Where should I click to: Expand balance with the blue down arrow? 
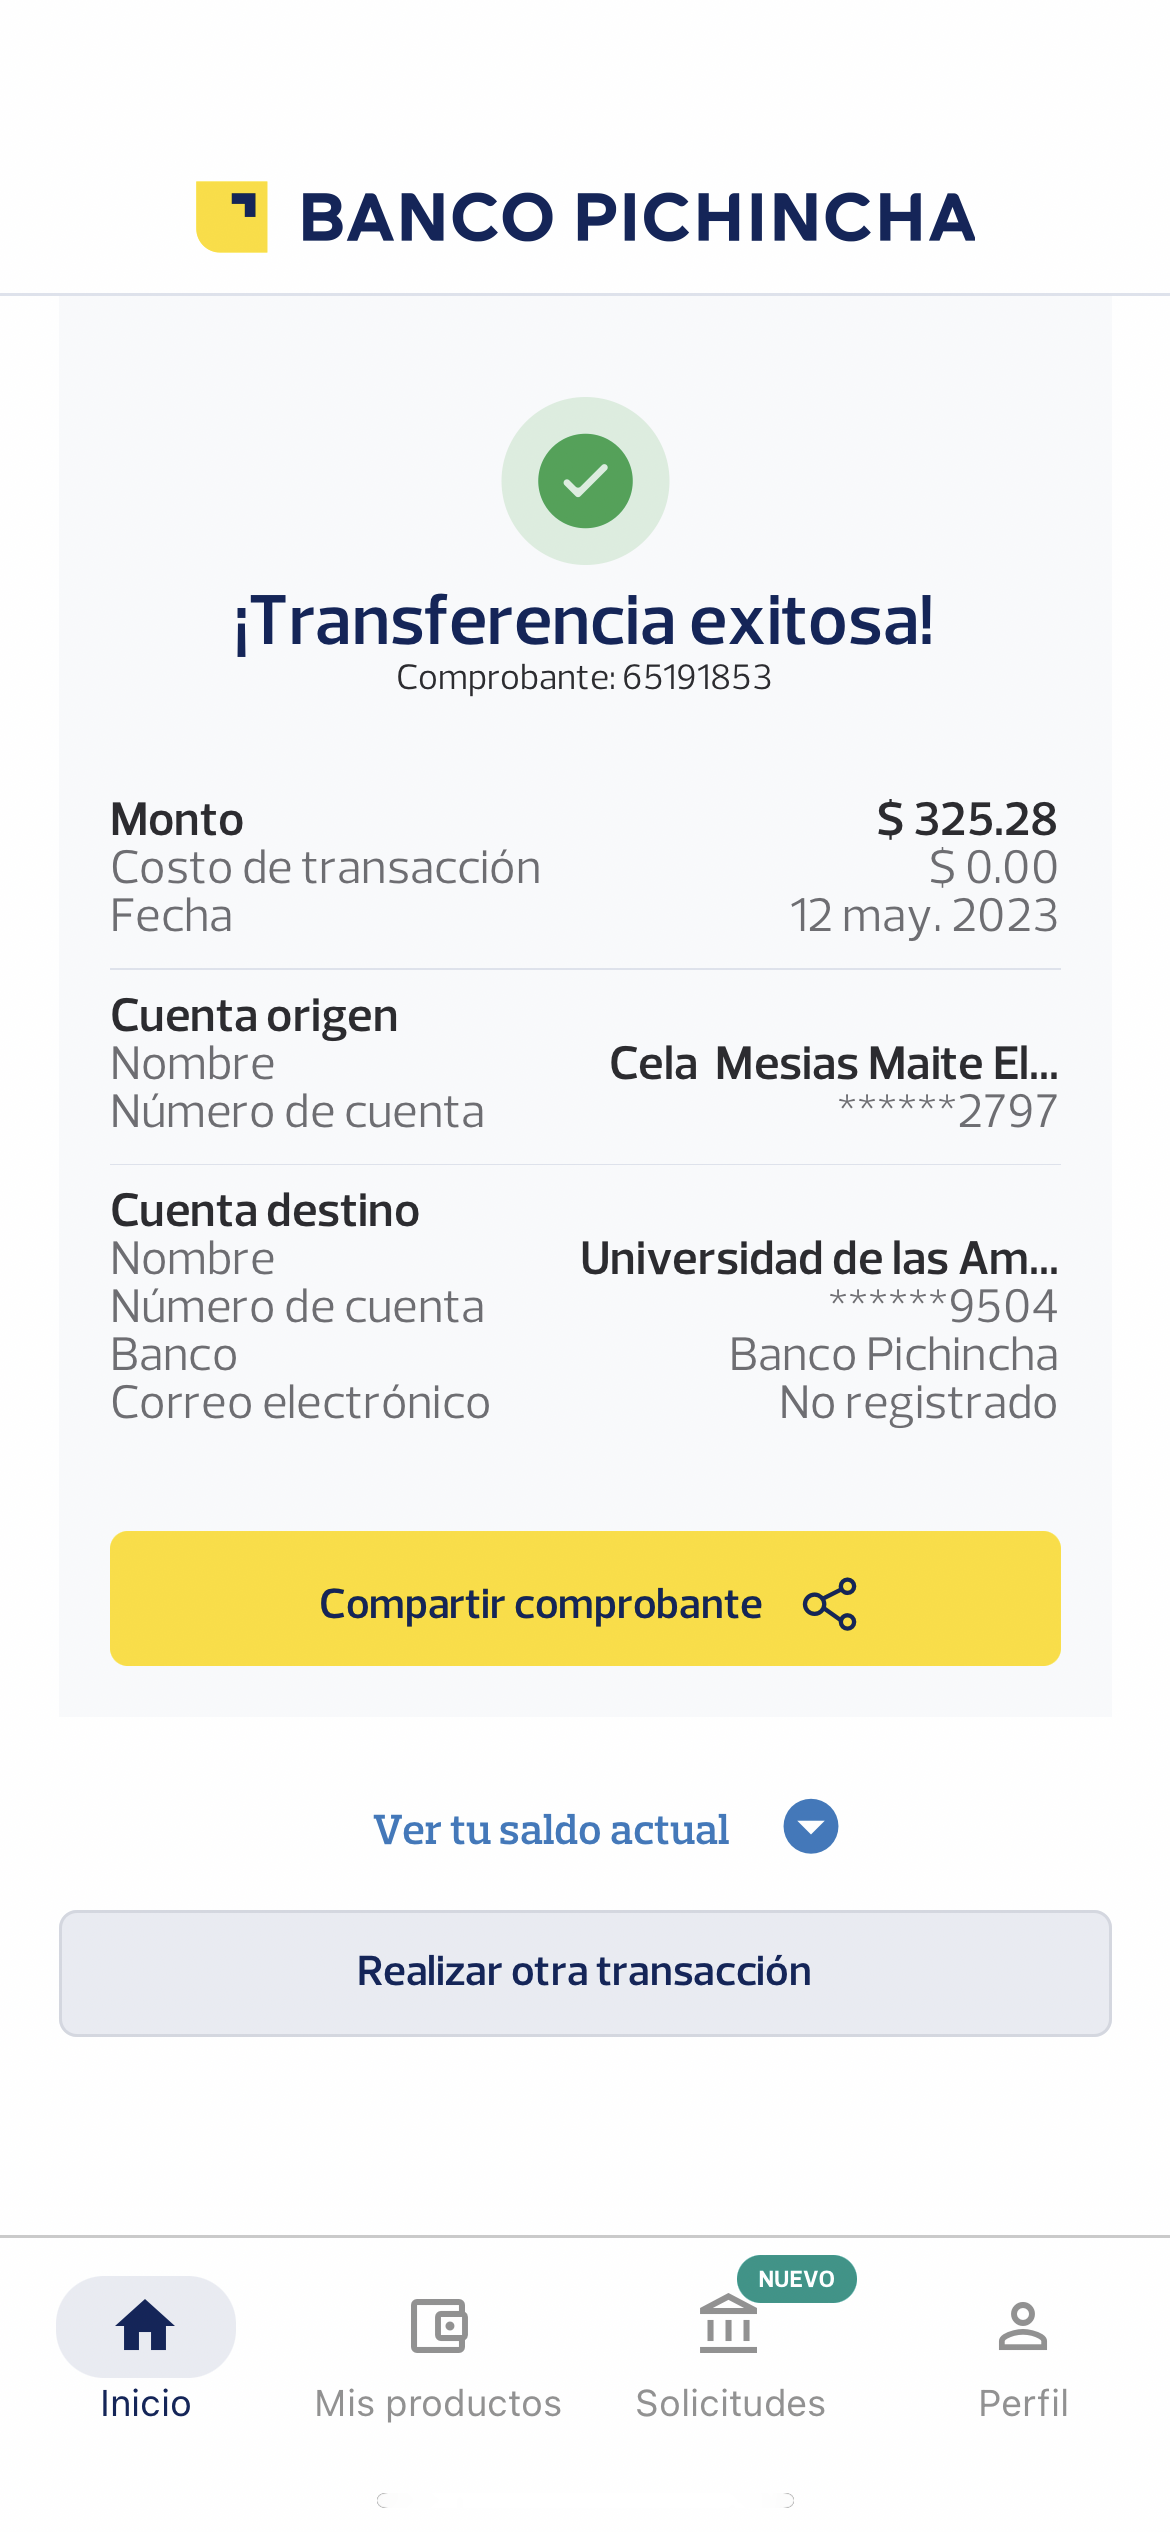[811, 1827]
